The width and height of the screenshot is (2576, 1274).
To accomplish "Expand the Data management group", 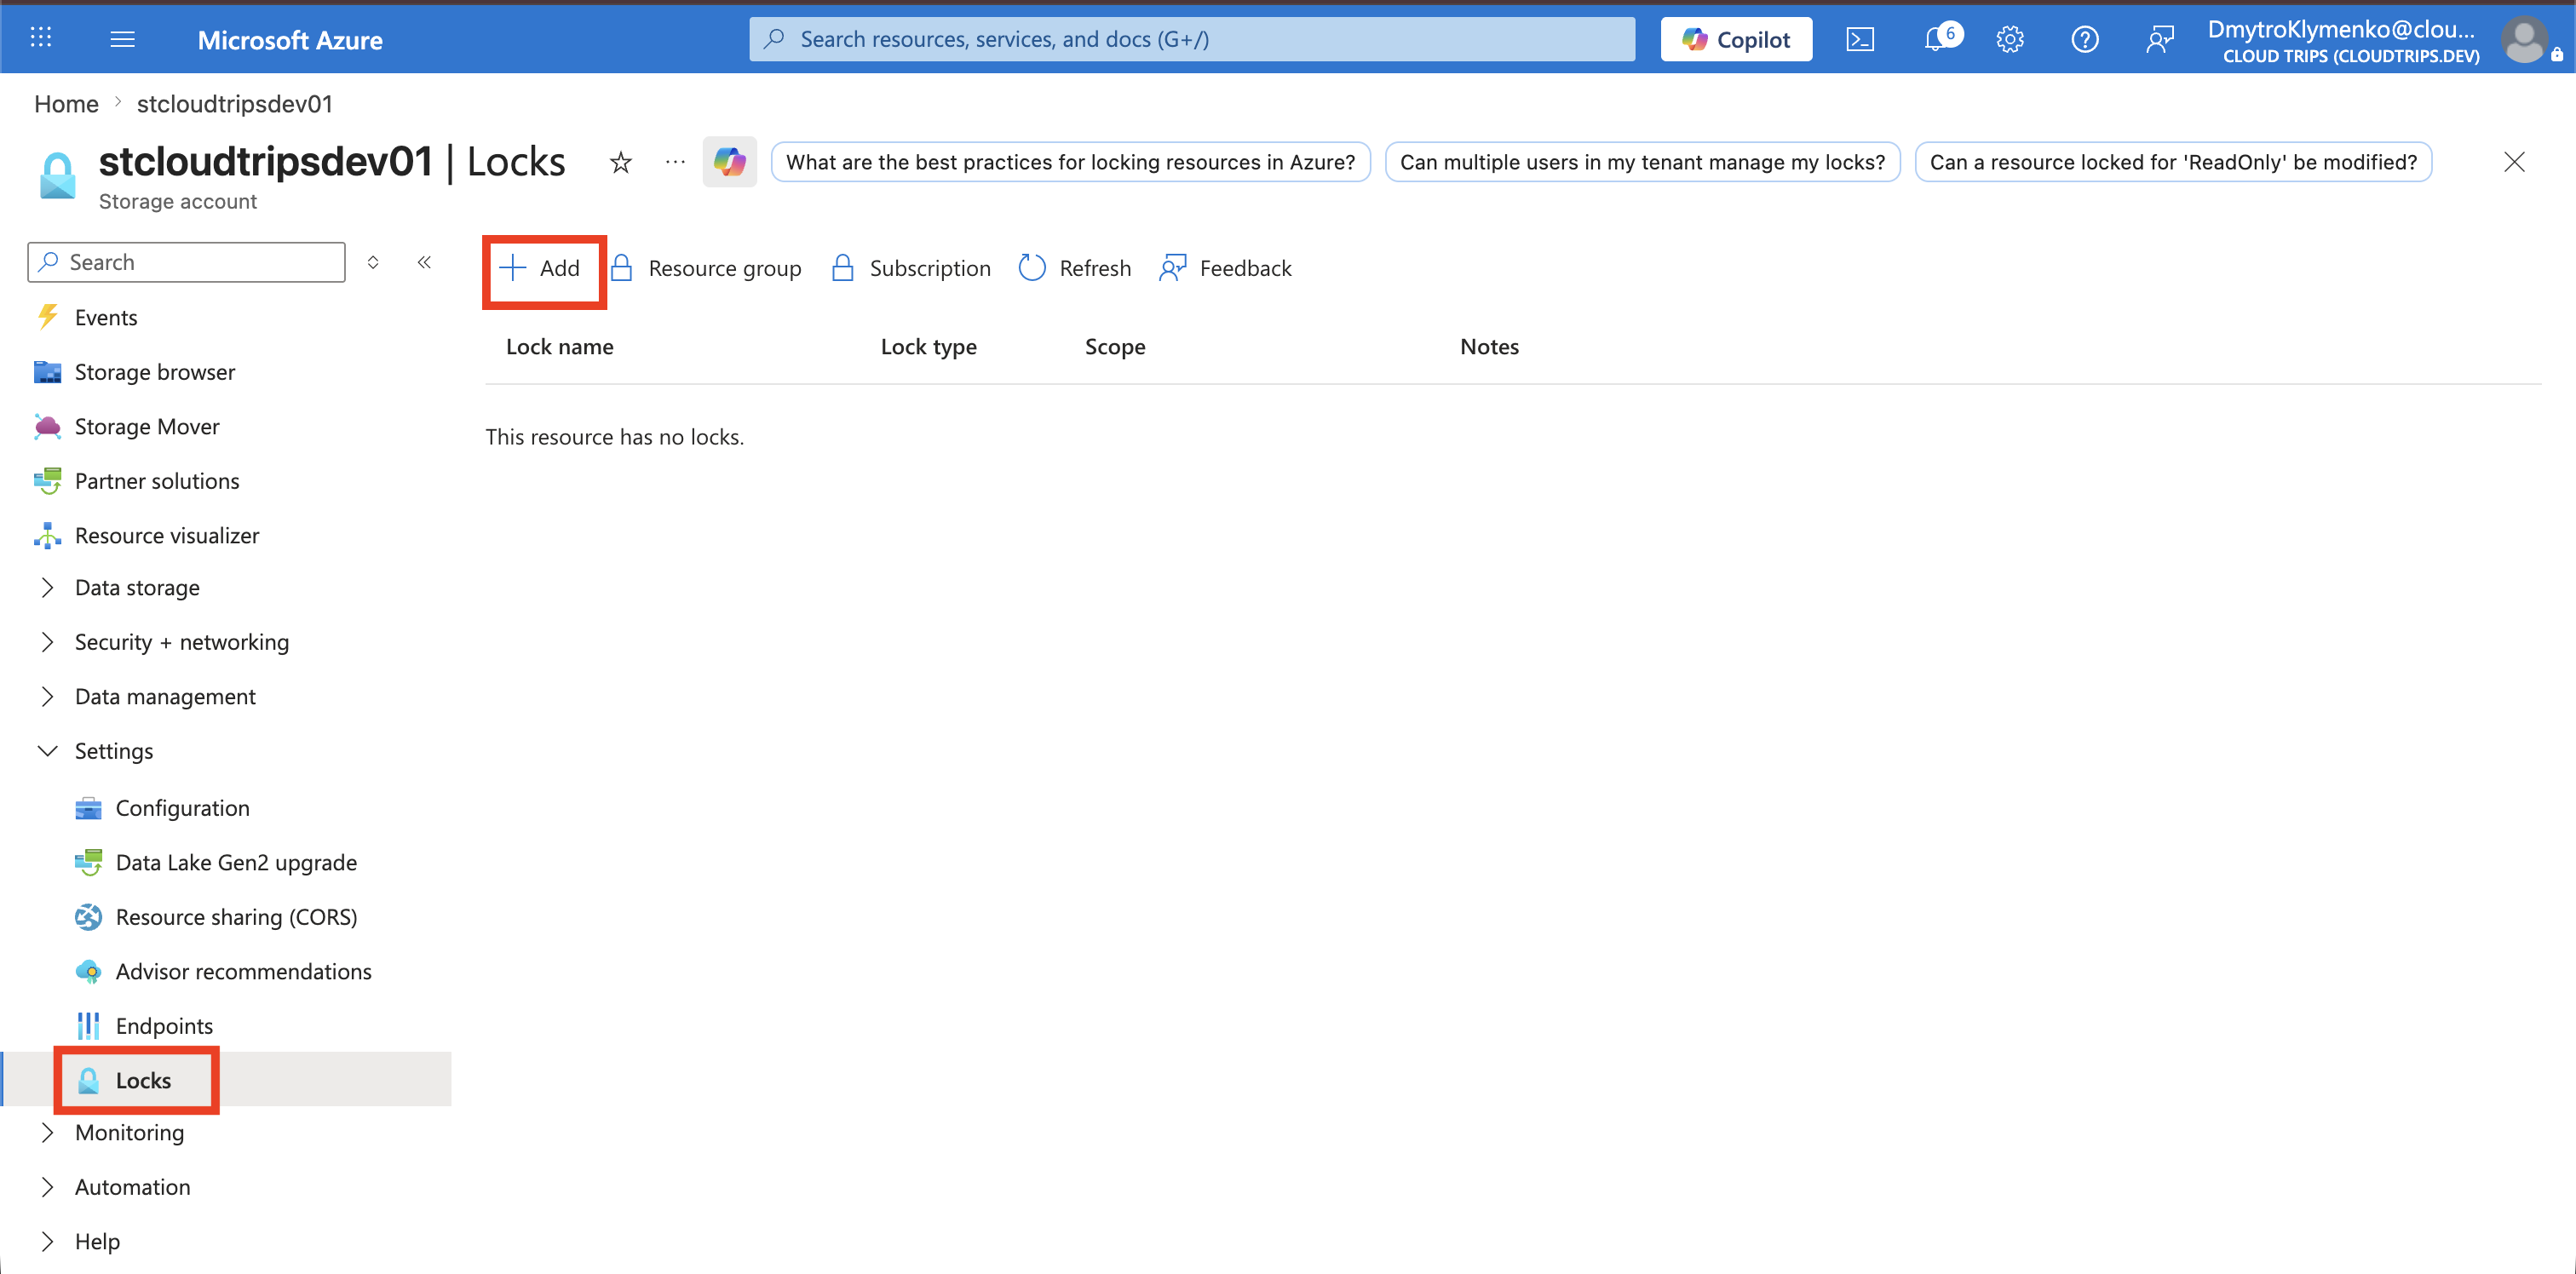I will tap(165, 697).
